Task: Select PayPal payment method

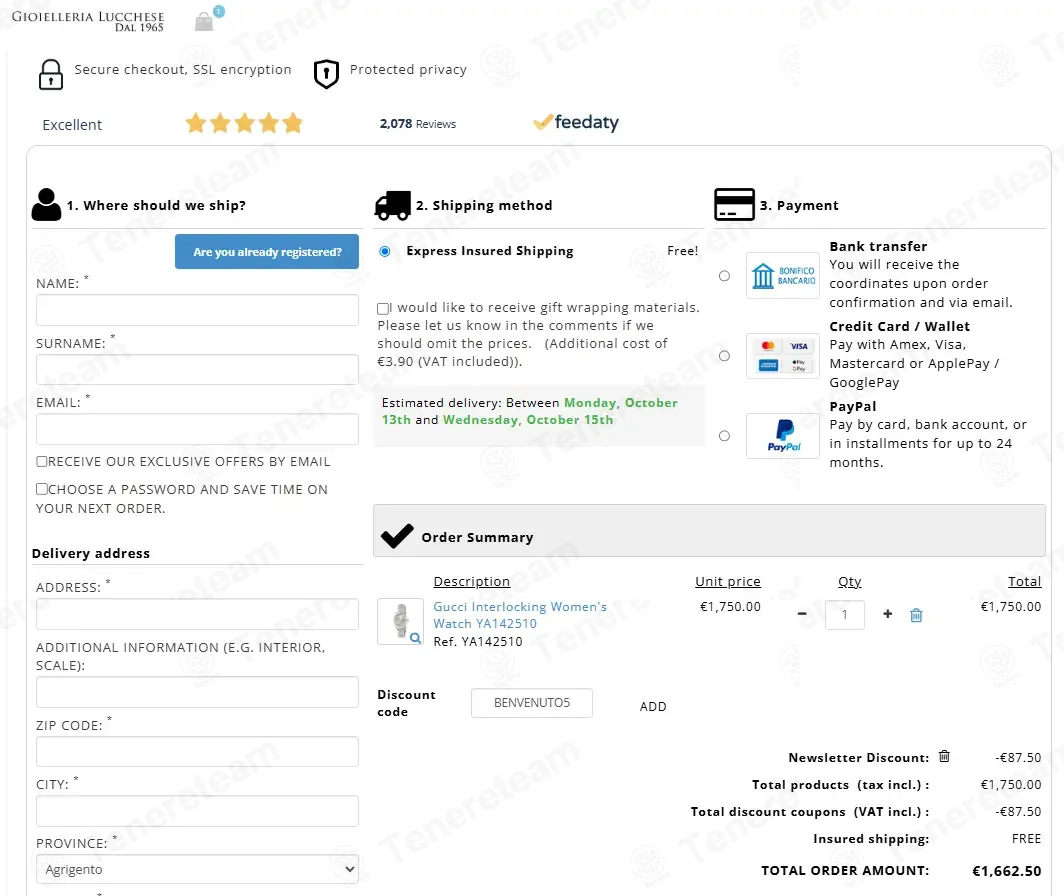Action: pyautogui.click(x=724, y=436)
